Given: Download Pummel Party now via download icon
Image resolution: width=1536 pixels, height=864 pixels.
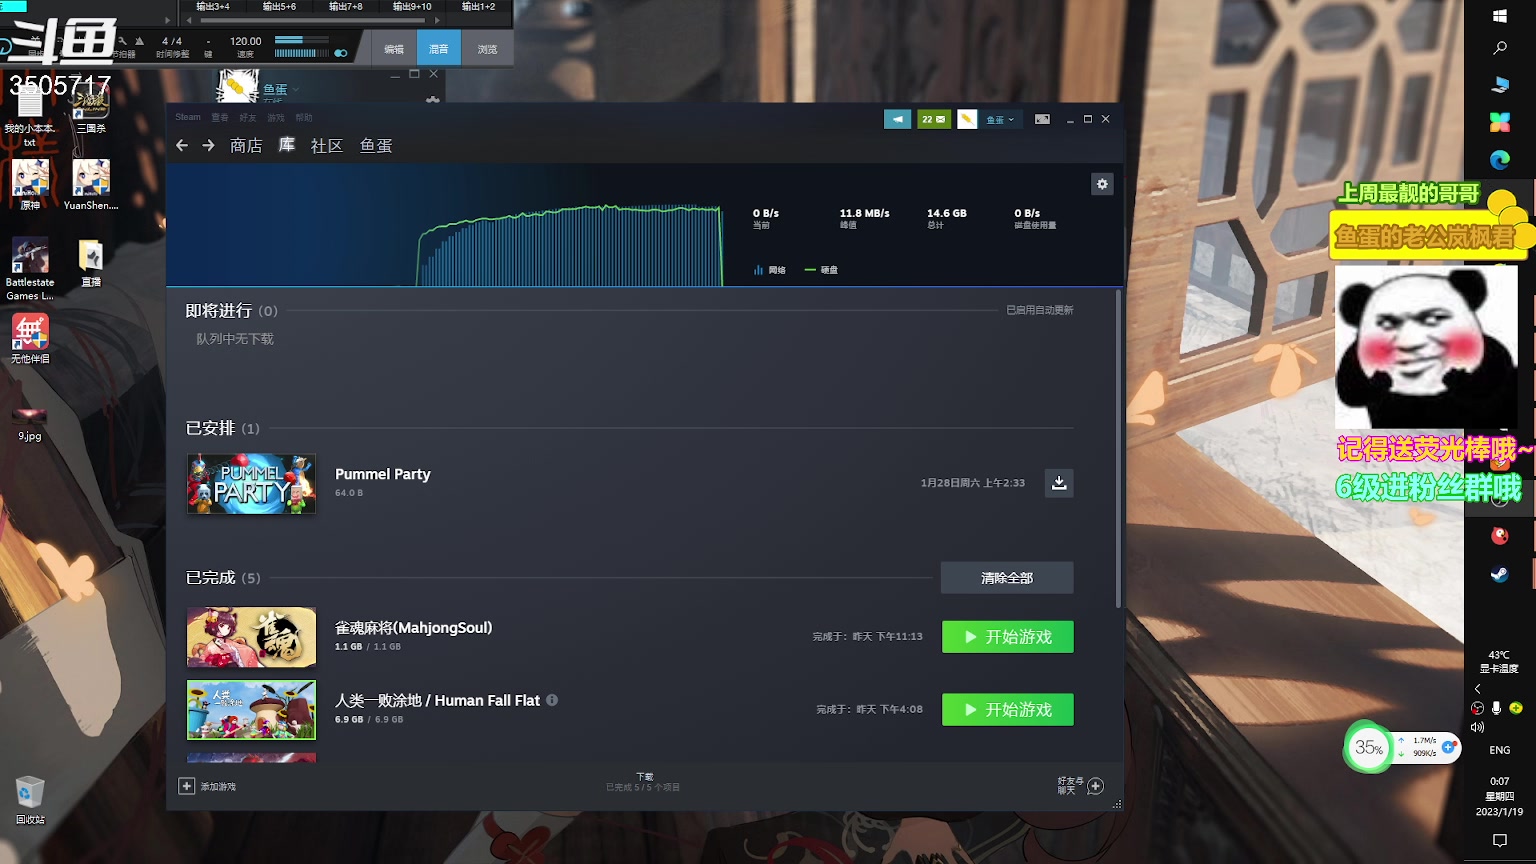Looking at the screenshot, I should coord(1059,483).
